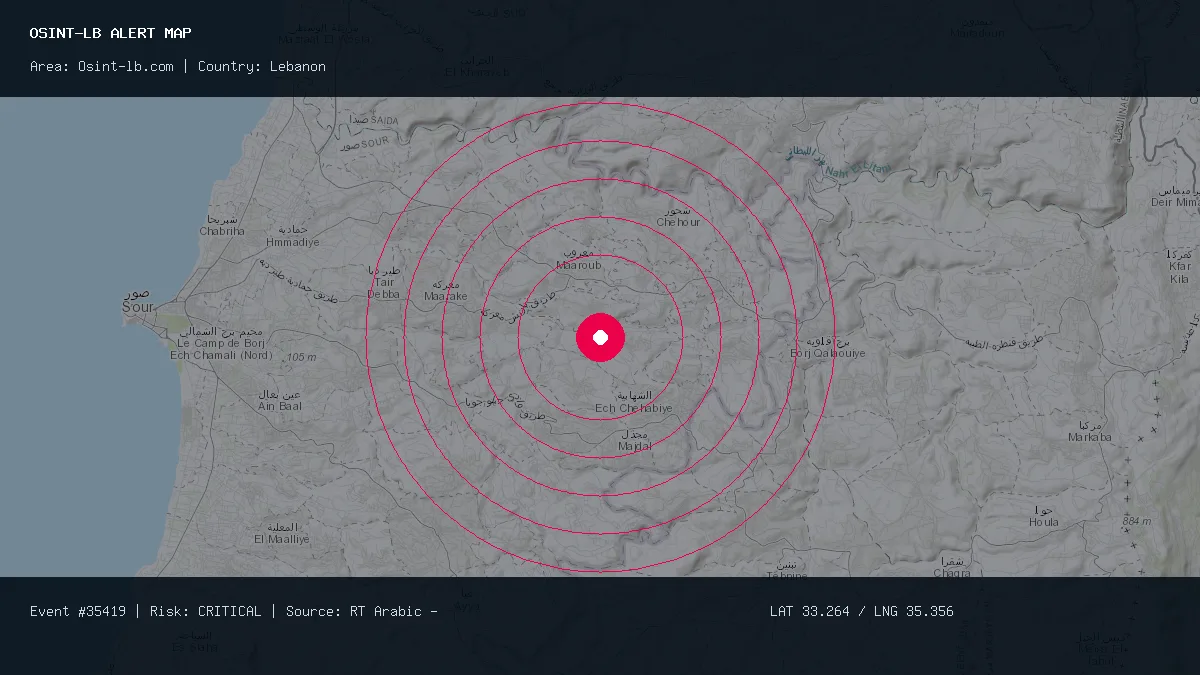Click the Event #35419 label
Screen dimensions: 1200x675
coord(78,611)
